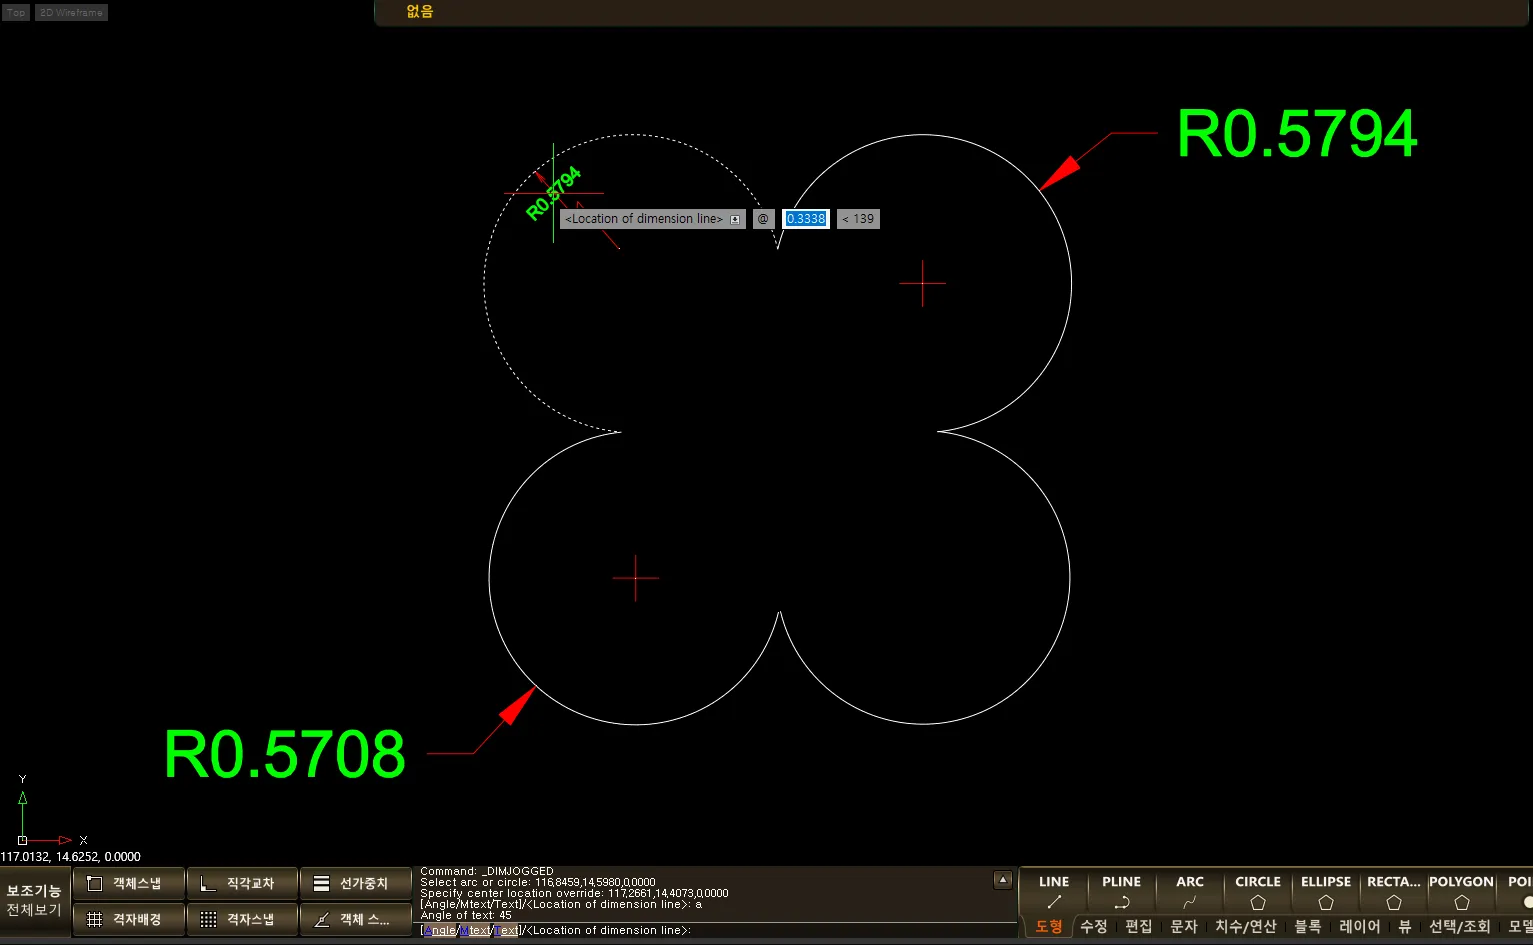The image size is (1533, 945).
Task: Switch to the 수정 tab
Action: pos(1093,927)
